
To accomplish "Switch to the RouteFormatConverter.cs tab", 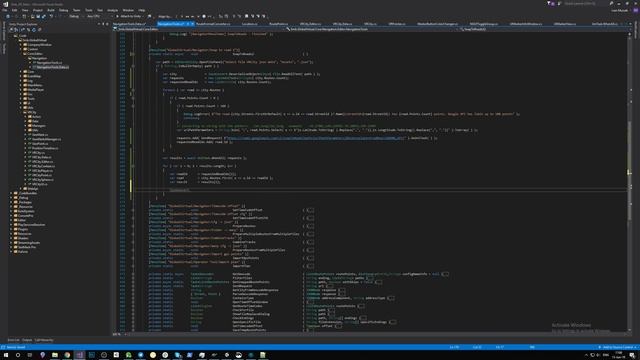I will point(213,24).
